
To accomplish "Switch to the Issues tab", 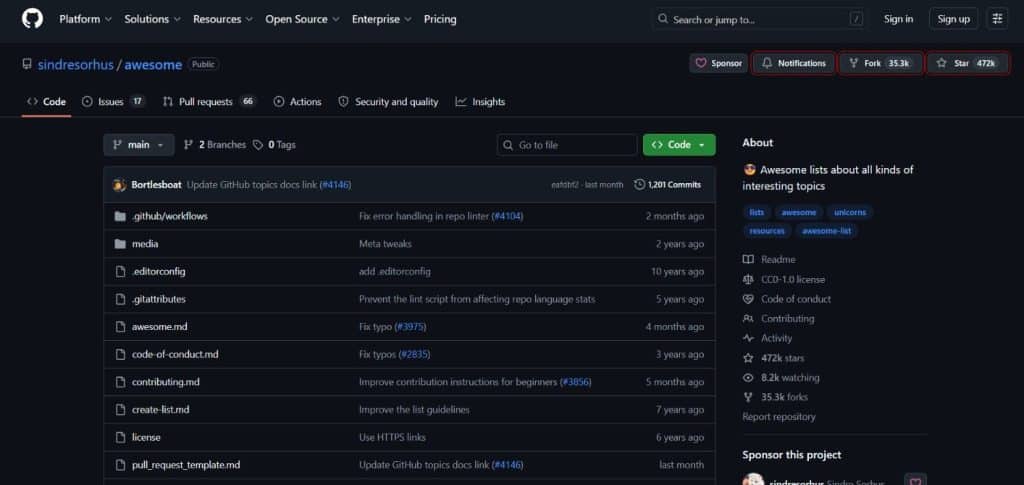I will tap(113, 102).
